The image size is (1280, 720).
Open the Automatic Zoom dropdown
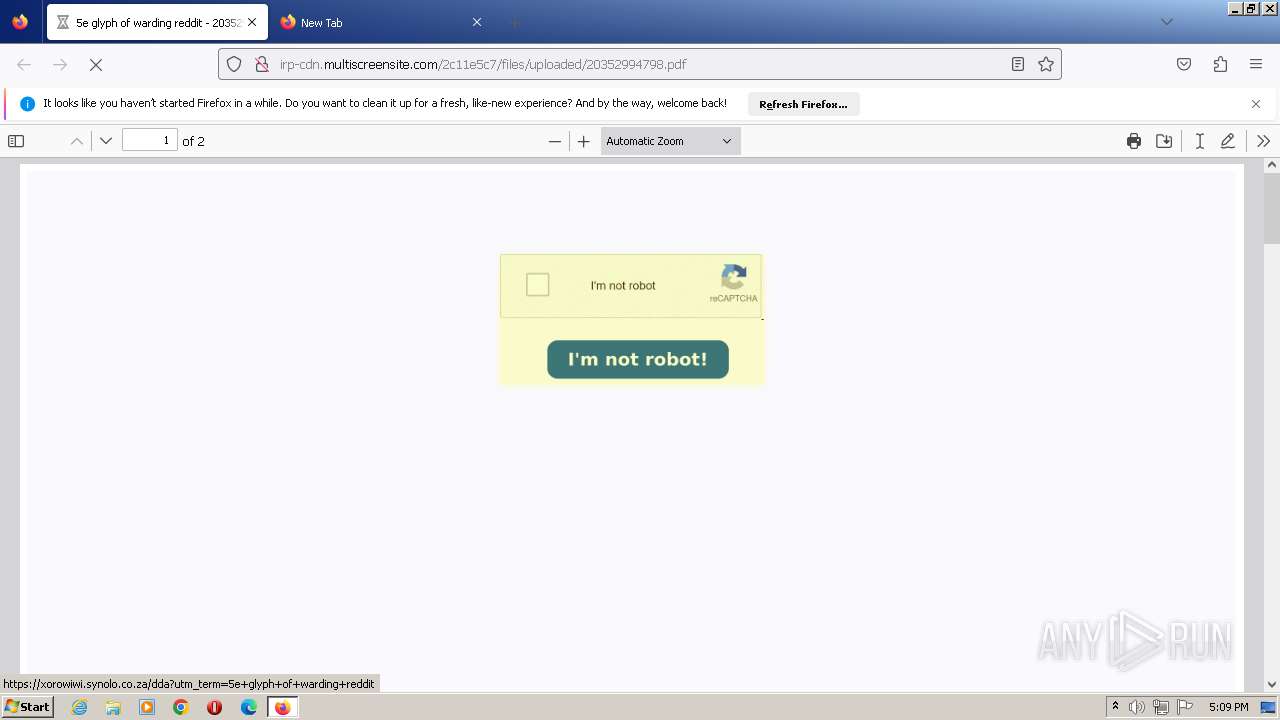(670, 141)
